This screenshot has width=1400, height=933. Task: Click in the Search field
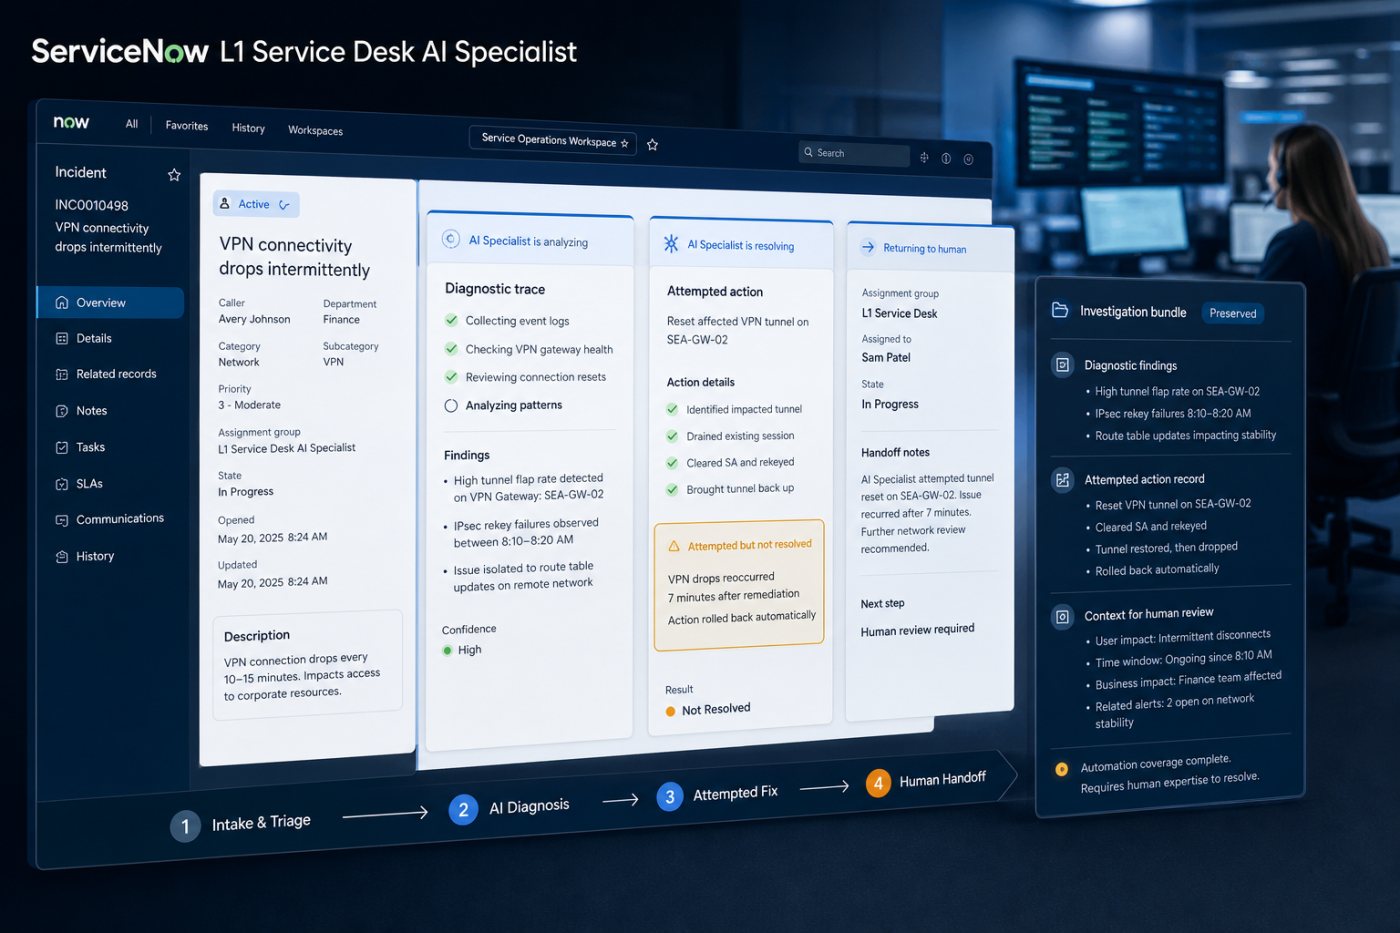click(855, 153)
